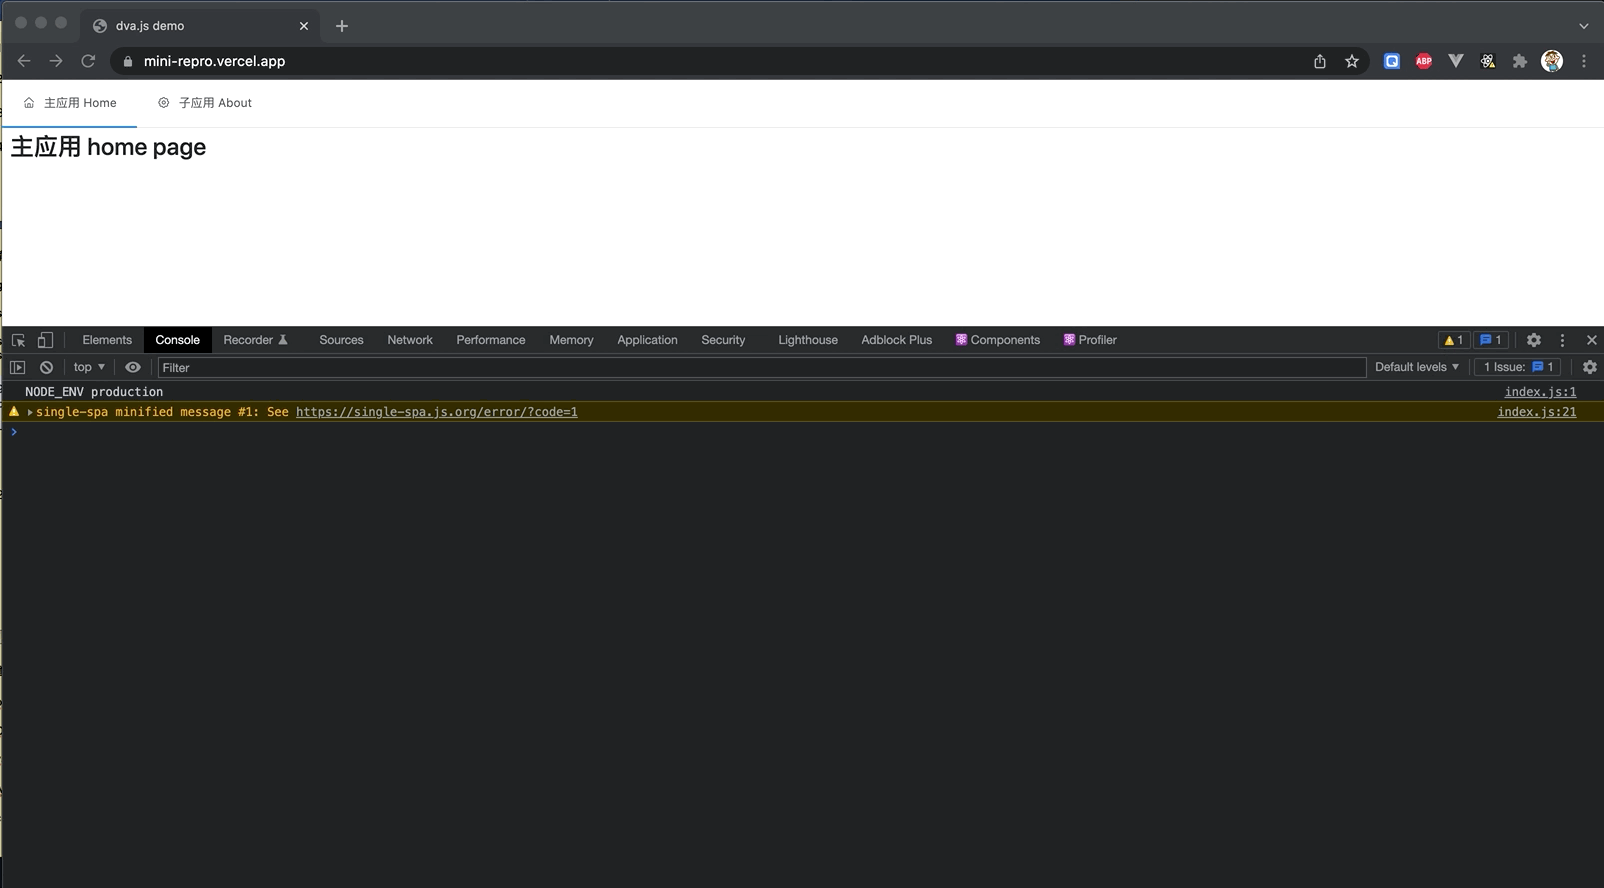Open DevTools settings gear
The image size is (1604, 888).
pyautogui.click(x=1534, y=340)
